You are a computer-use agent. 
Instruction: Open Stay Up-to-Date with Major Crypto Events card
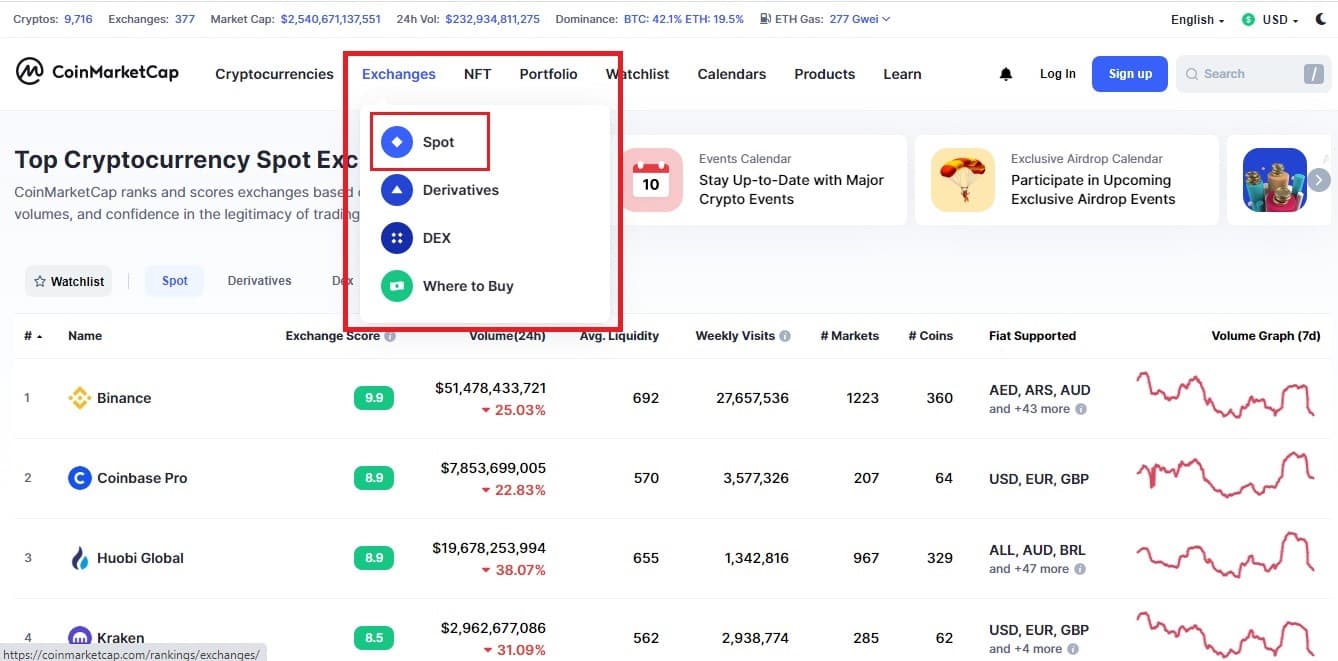(763, 180)
